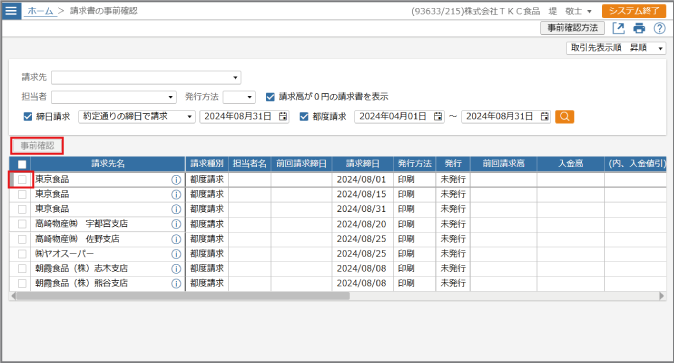Click the 発行 column header
The image size is (674, 363).
(x=453, y=164)
